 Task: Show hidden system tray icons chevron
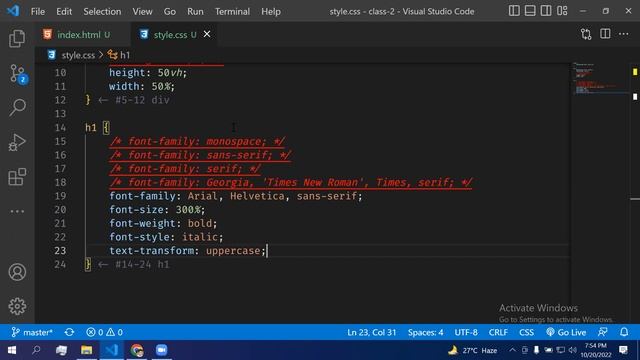pos(512,350)
